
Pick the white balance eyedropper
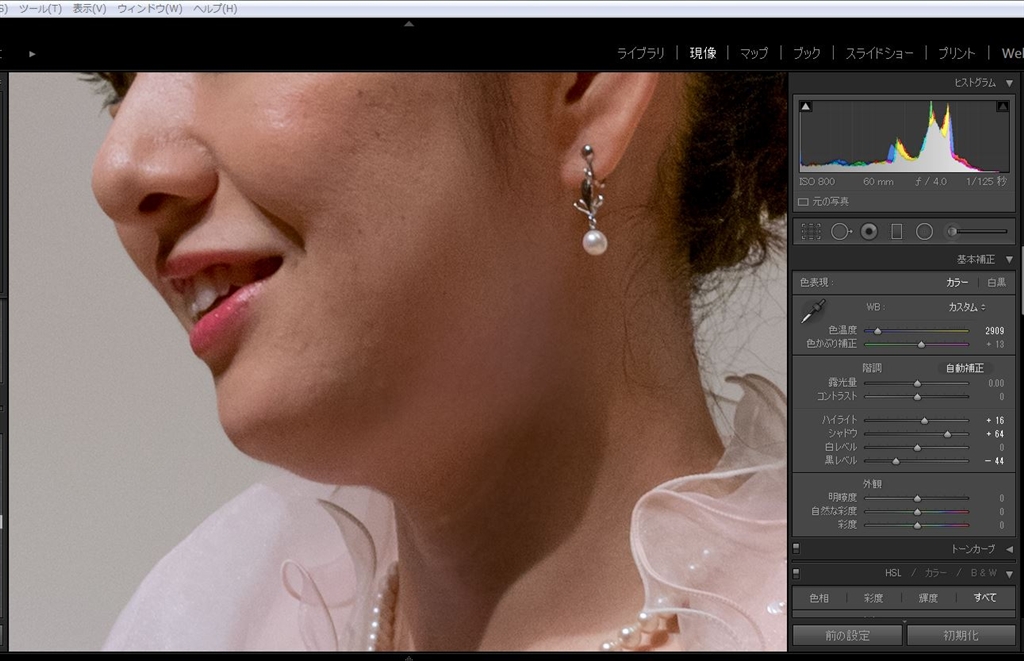(x=812, y=311)
